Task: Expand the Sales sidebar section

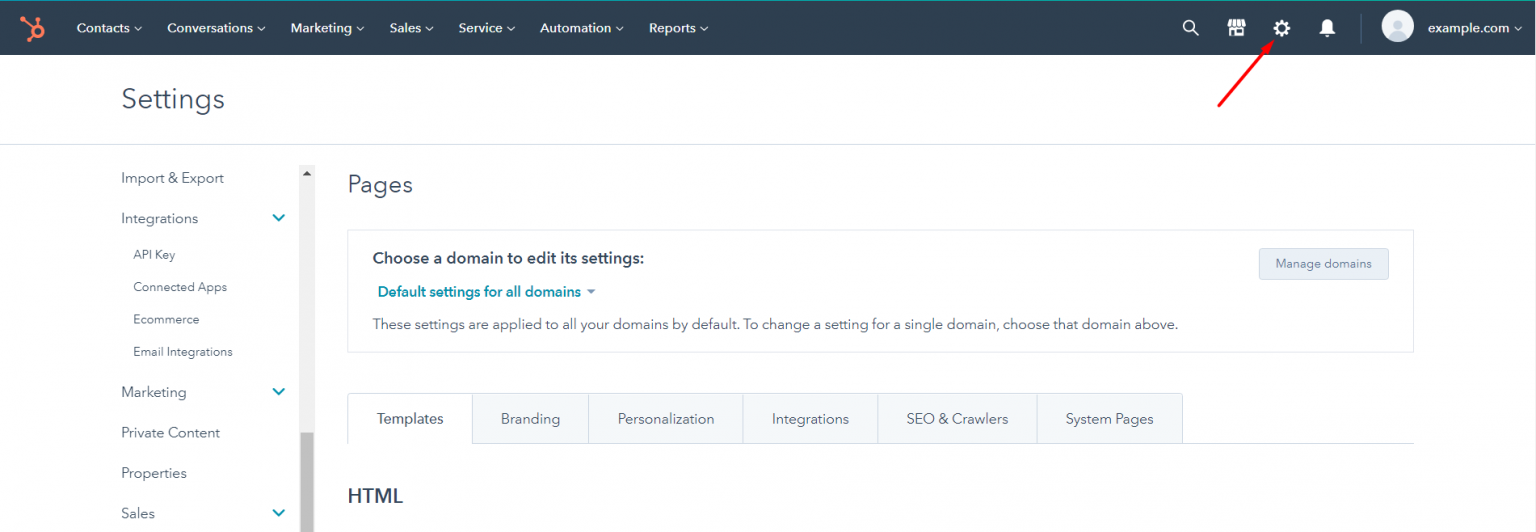Action: pyautogui.click(x=279, y=513)
